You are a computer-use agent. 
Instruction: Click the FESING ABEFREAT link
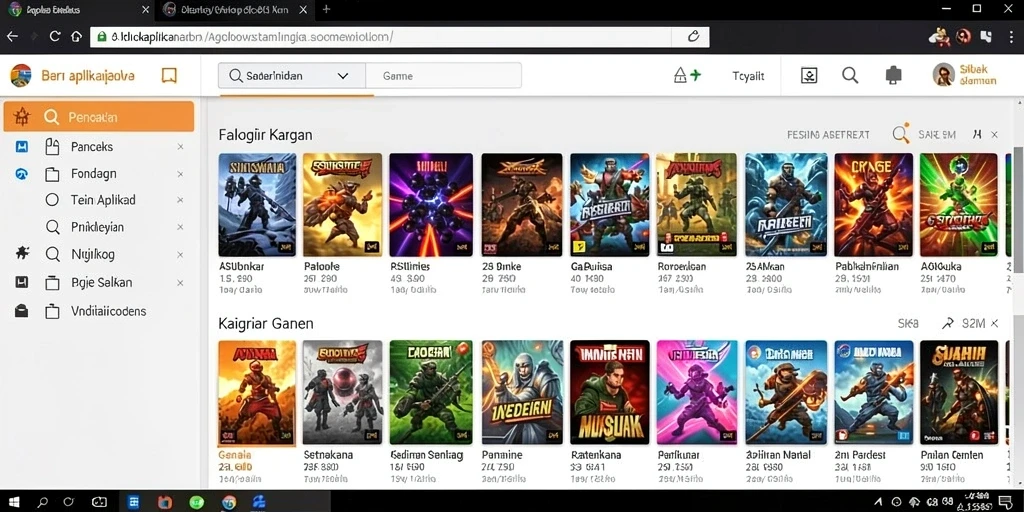(x=828, y=135)
